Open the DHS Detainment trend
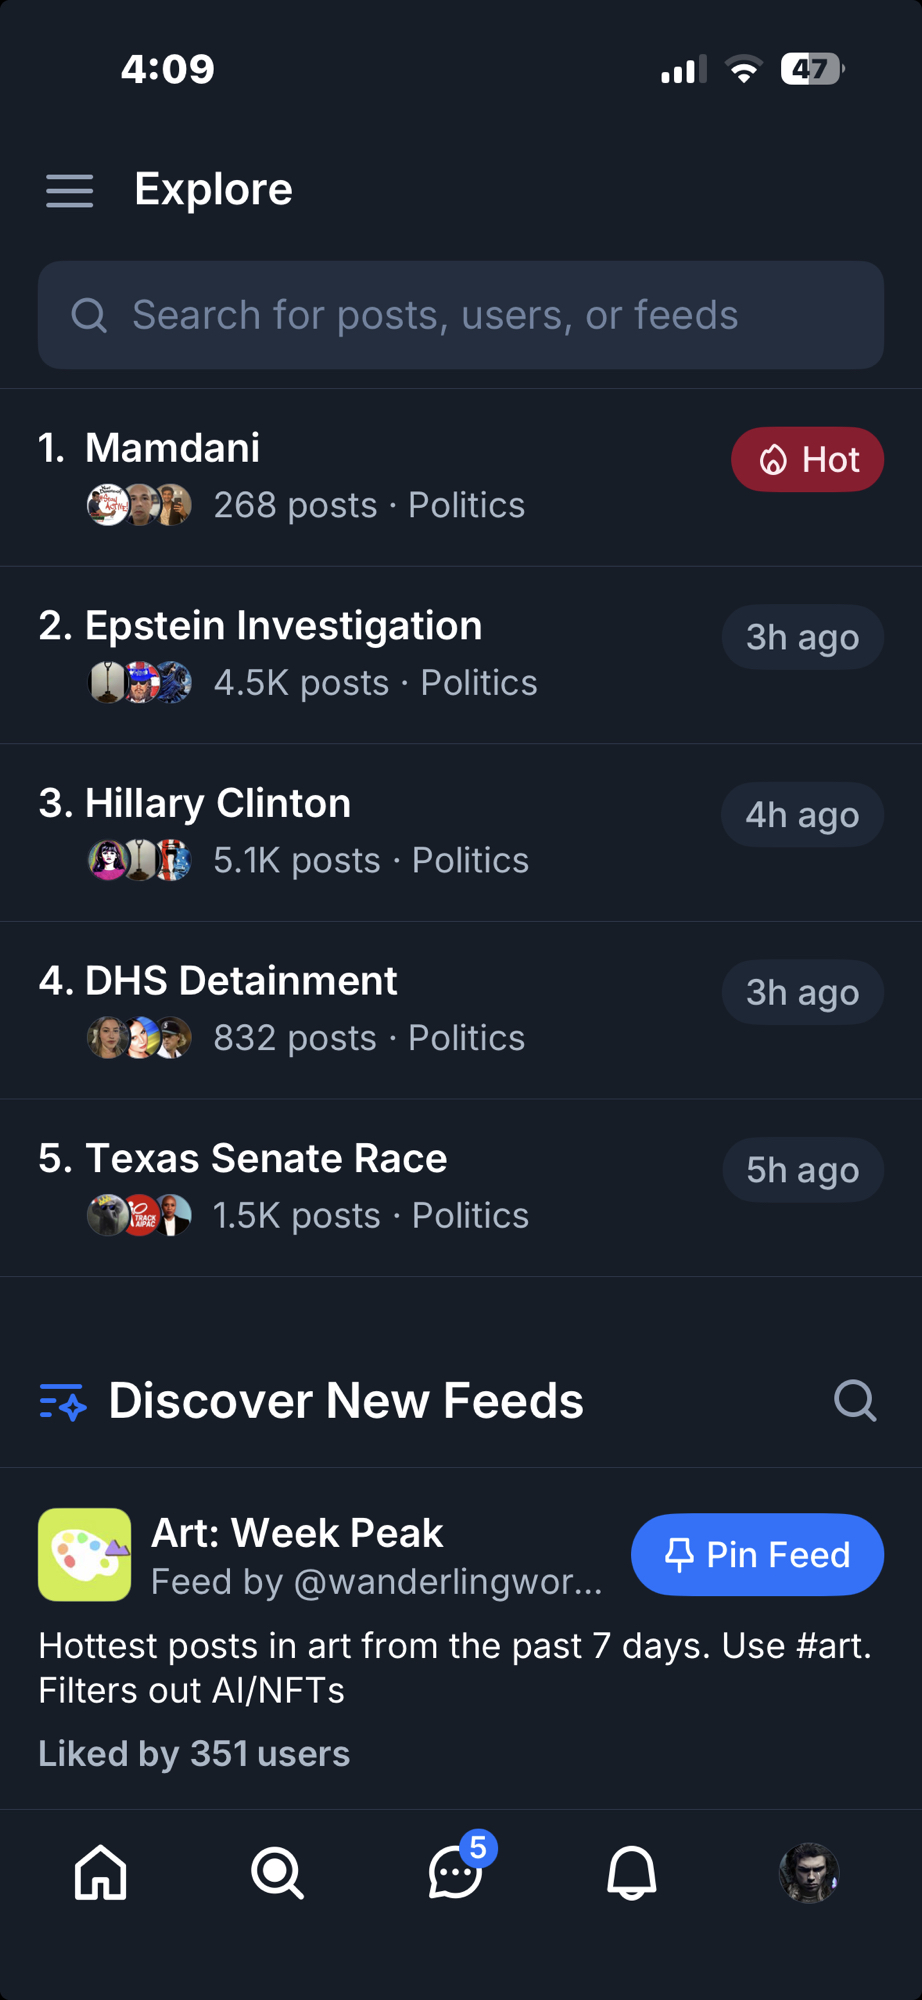 click(241, 981)
